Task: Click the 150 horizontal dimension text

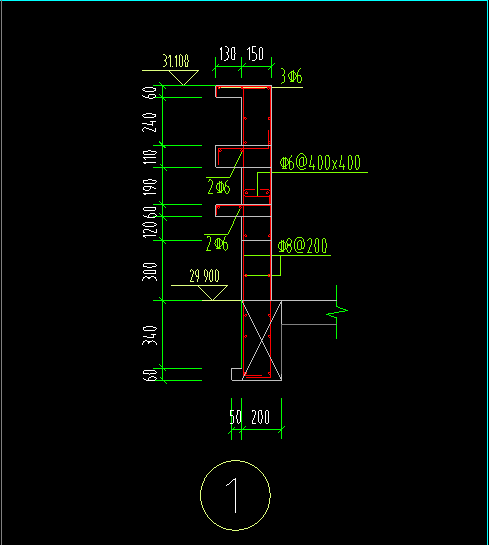Action: tap(255, 54)
